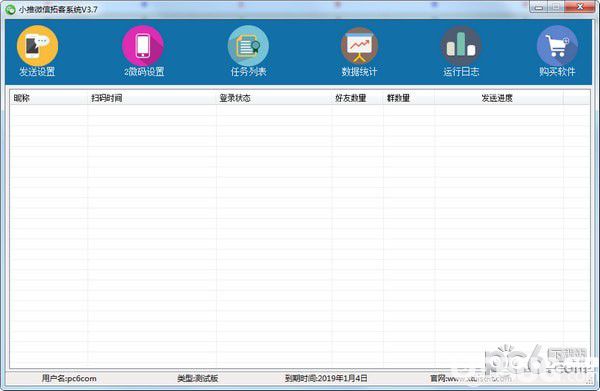The height and width of the screenshot is (391, 600).
Task: Close the 小推微信拓客系统 window
Action: [x=580, y=7]
